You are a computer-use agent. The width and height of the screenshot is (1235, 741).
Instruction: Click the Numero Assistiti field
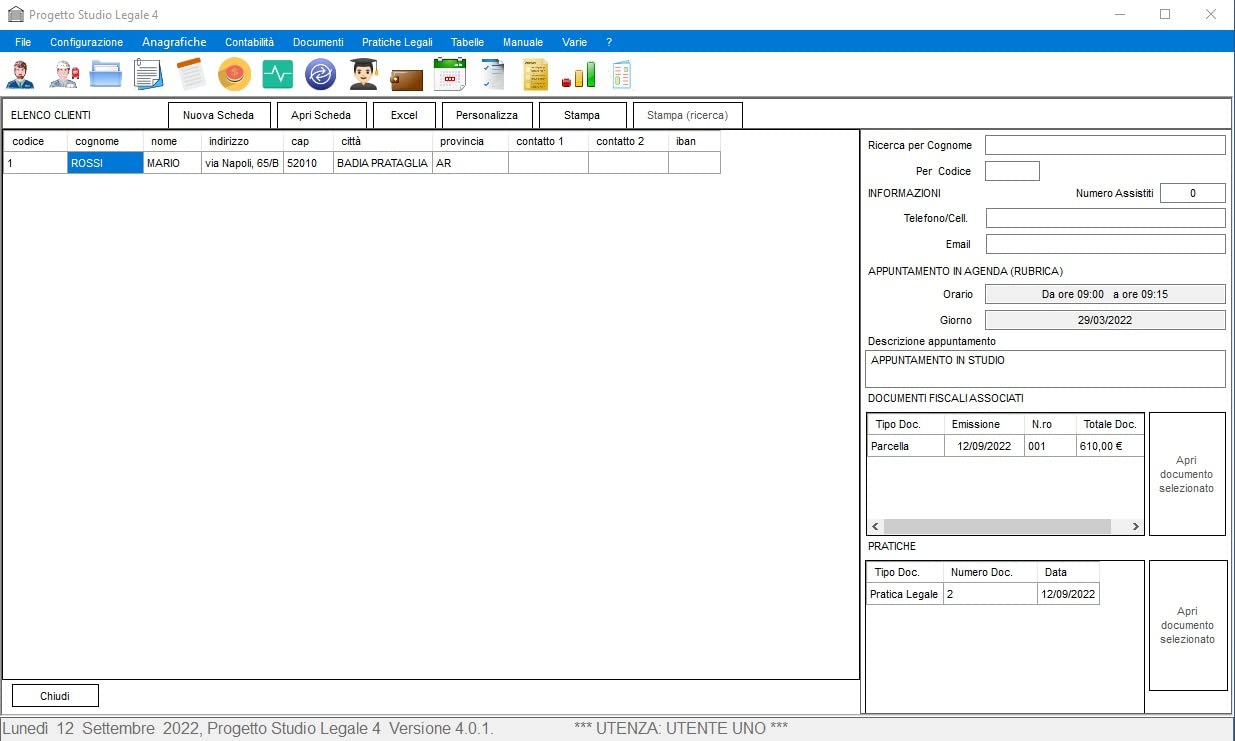click(1193, 194)
